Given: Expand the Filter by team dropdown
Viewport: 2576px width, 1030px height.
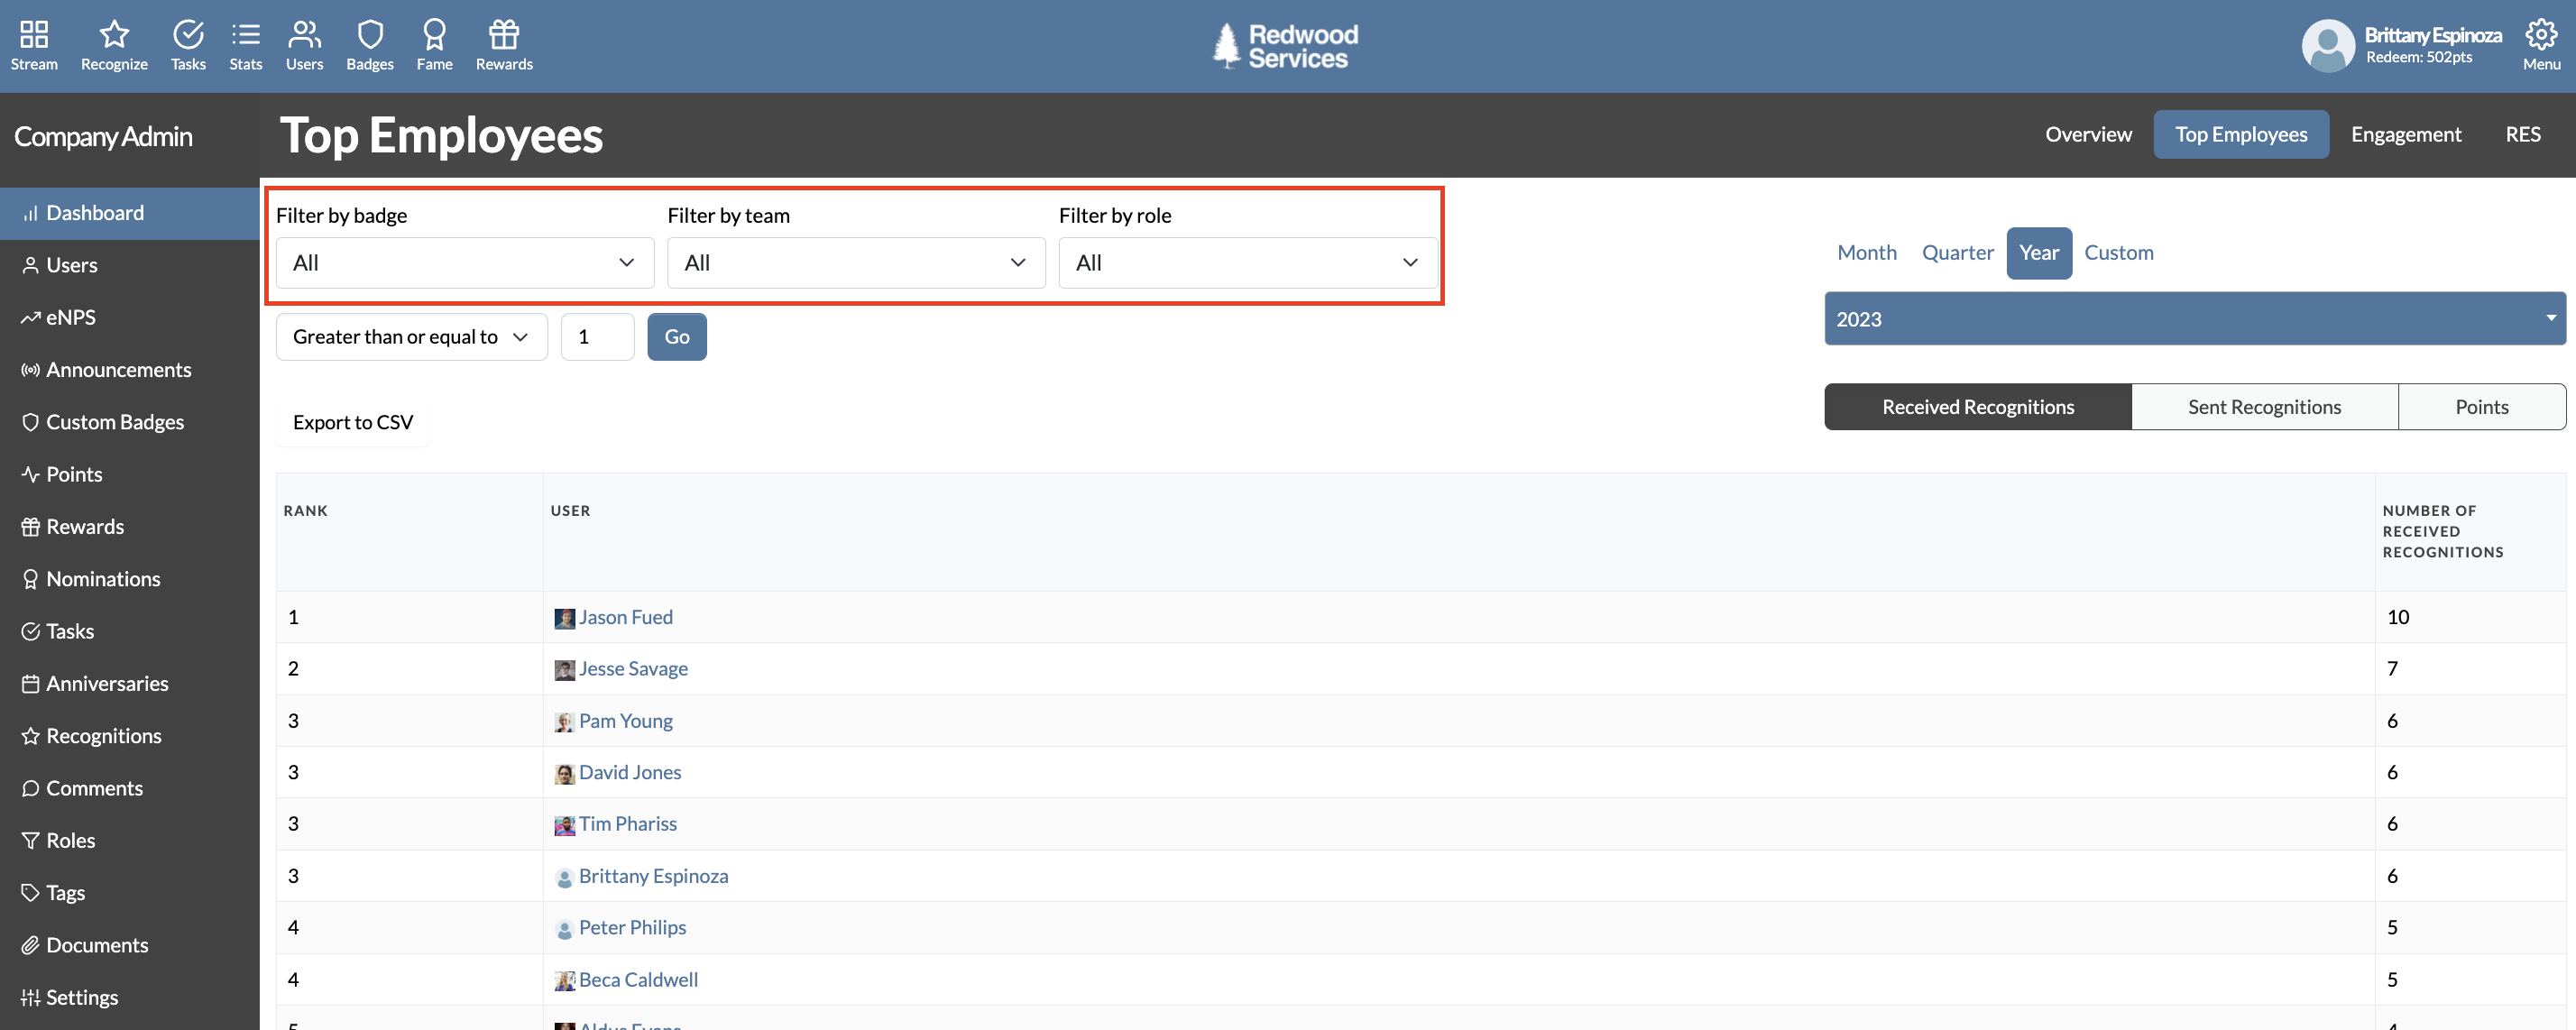Looking at the screenshot, I should (x=856, y=263).
